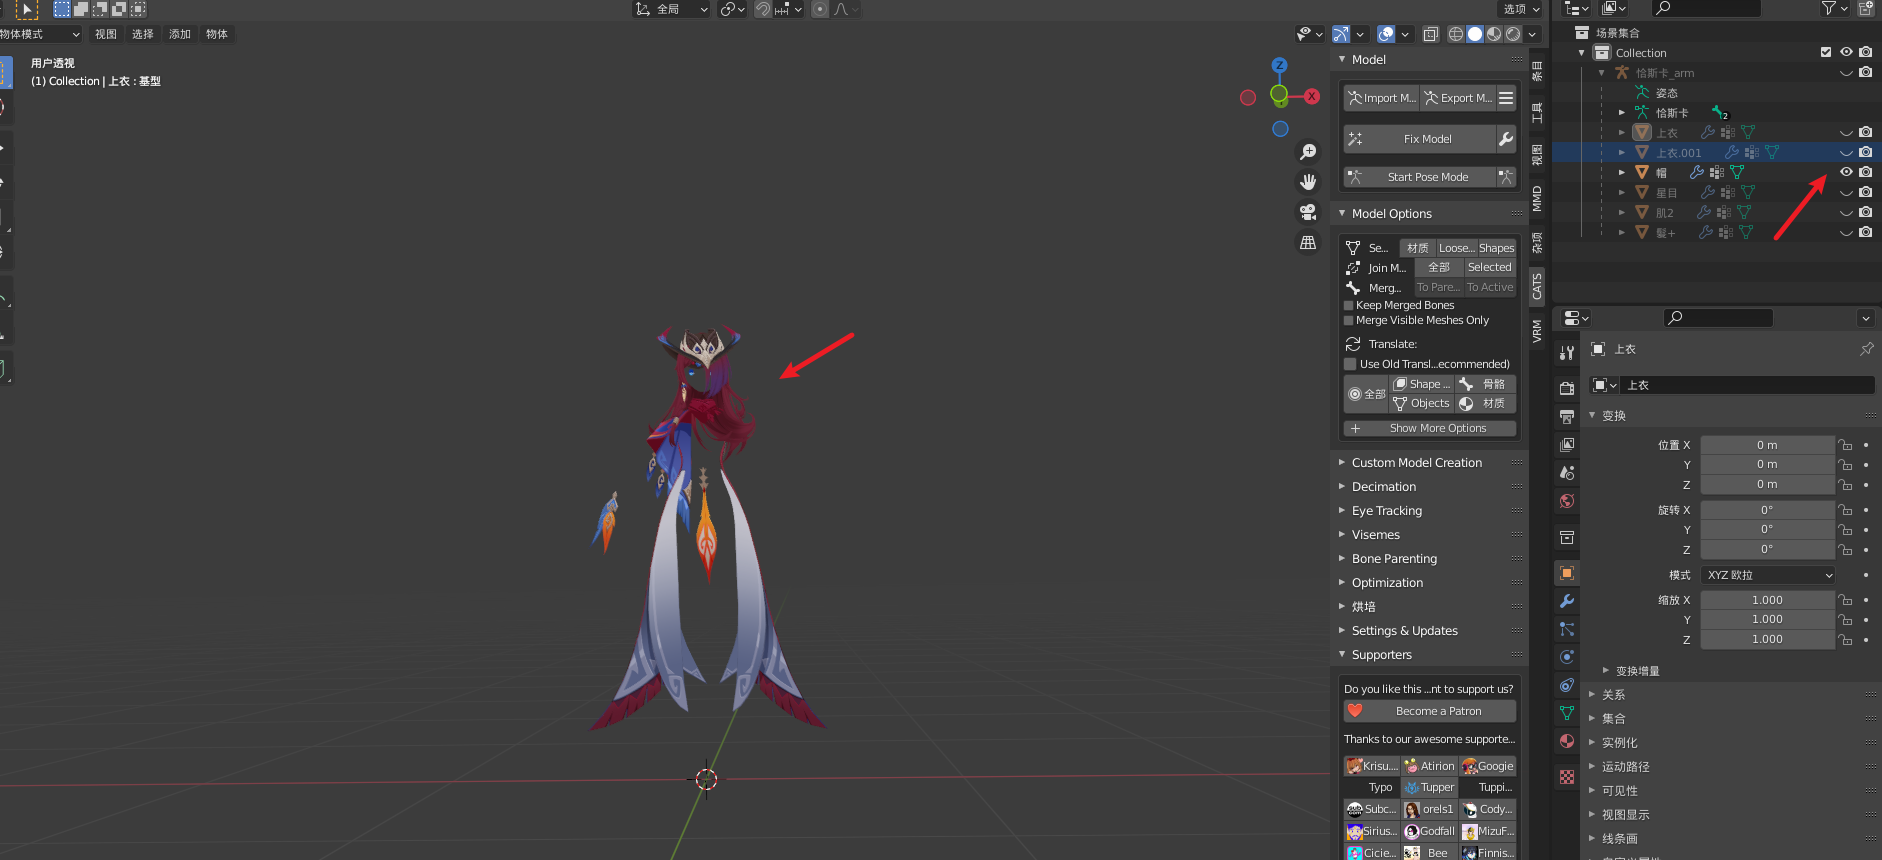
Task: Open the Material properties tab icon
Action: pyautogui.click(x=1567, y=741)
